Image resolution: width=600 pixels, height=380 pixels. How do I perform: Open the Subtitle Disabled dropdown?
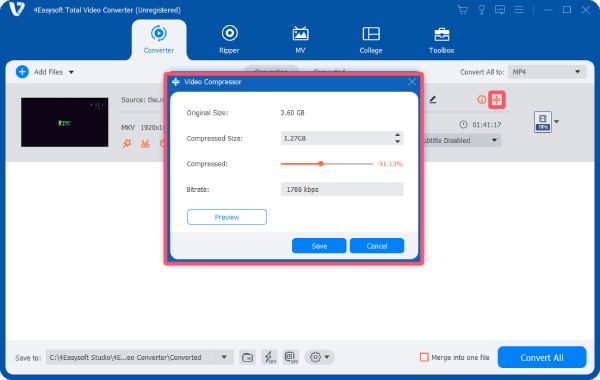[461, 140]
